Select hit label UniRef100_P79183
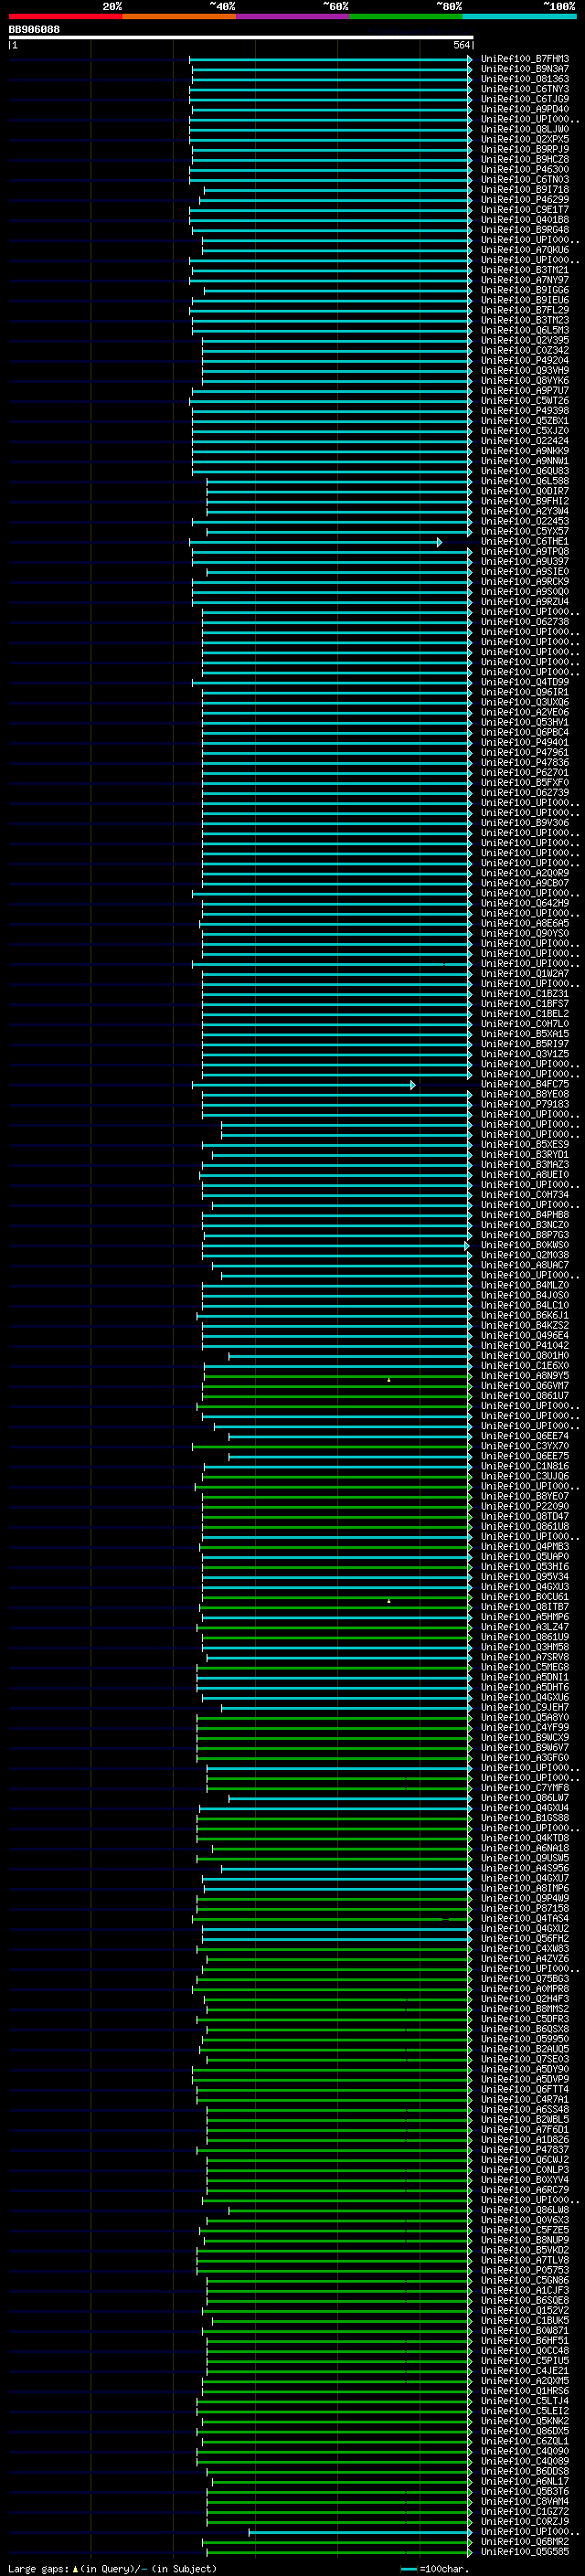 524,1105
